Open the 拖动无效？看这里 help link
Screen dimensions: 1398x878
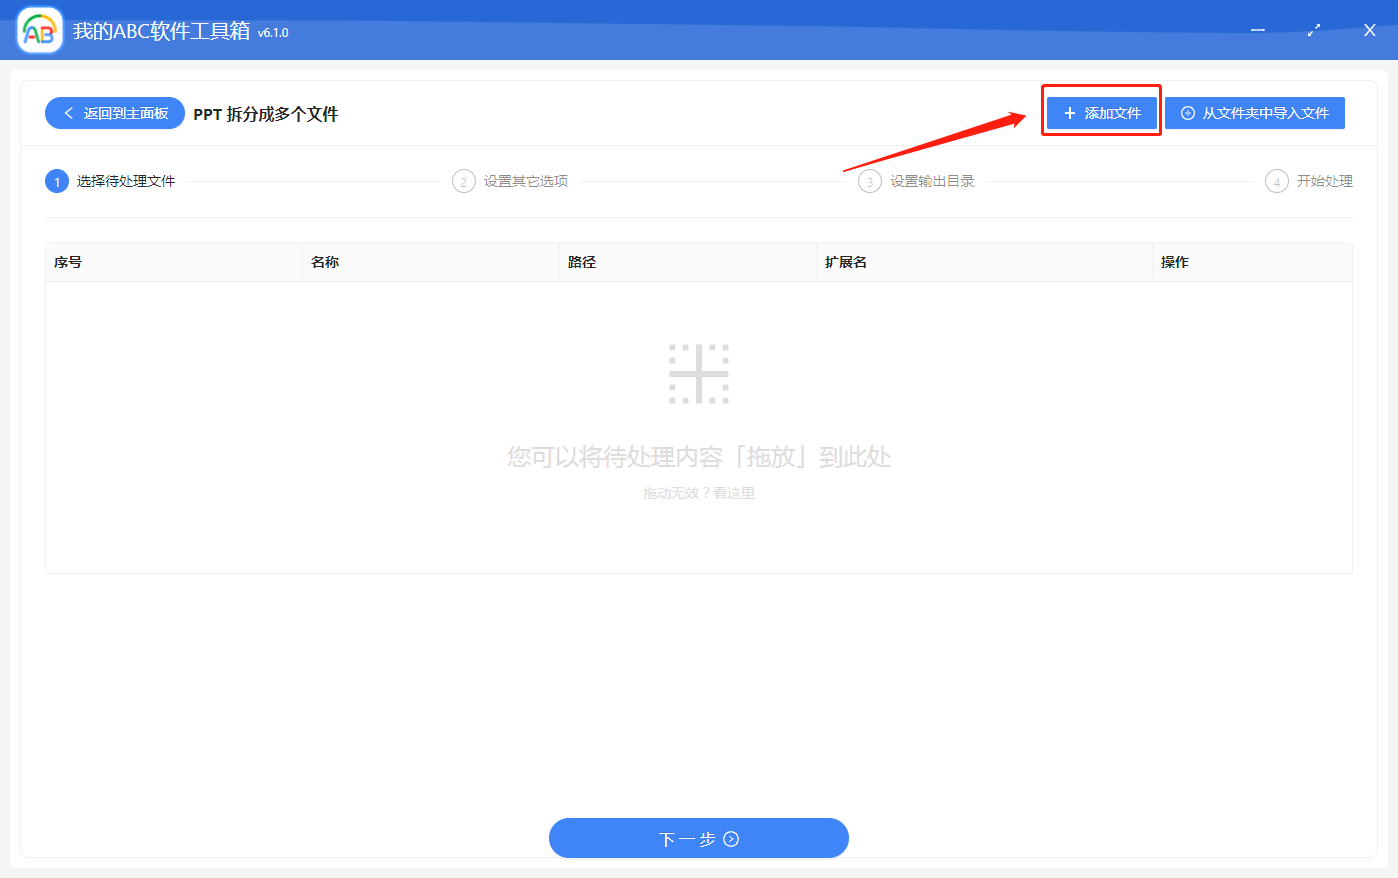tap(699, 492)
